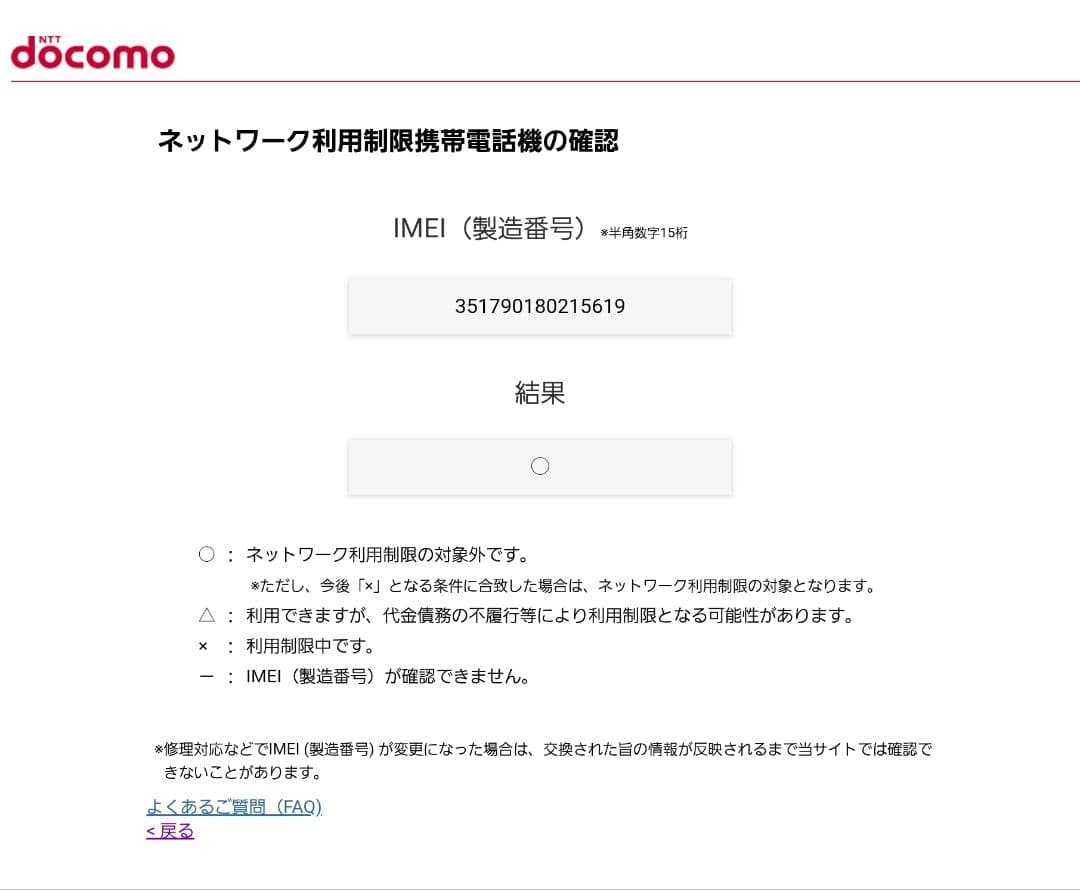Select the IMEI number 351790180215619 field
The image size is (1080, 890).
(540, 305)
